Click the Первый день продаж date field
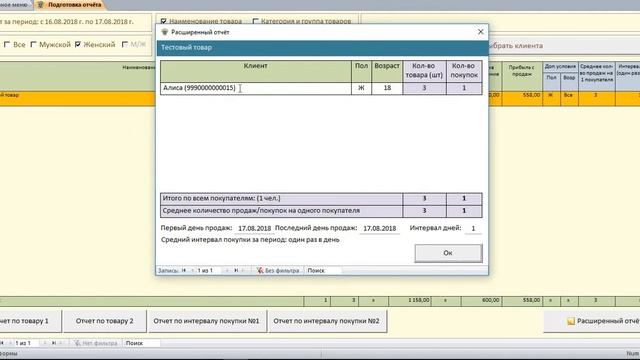The height and width of the screenshot is (360, 640). click(254, 229)
